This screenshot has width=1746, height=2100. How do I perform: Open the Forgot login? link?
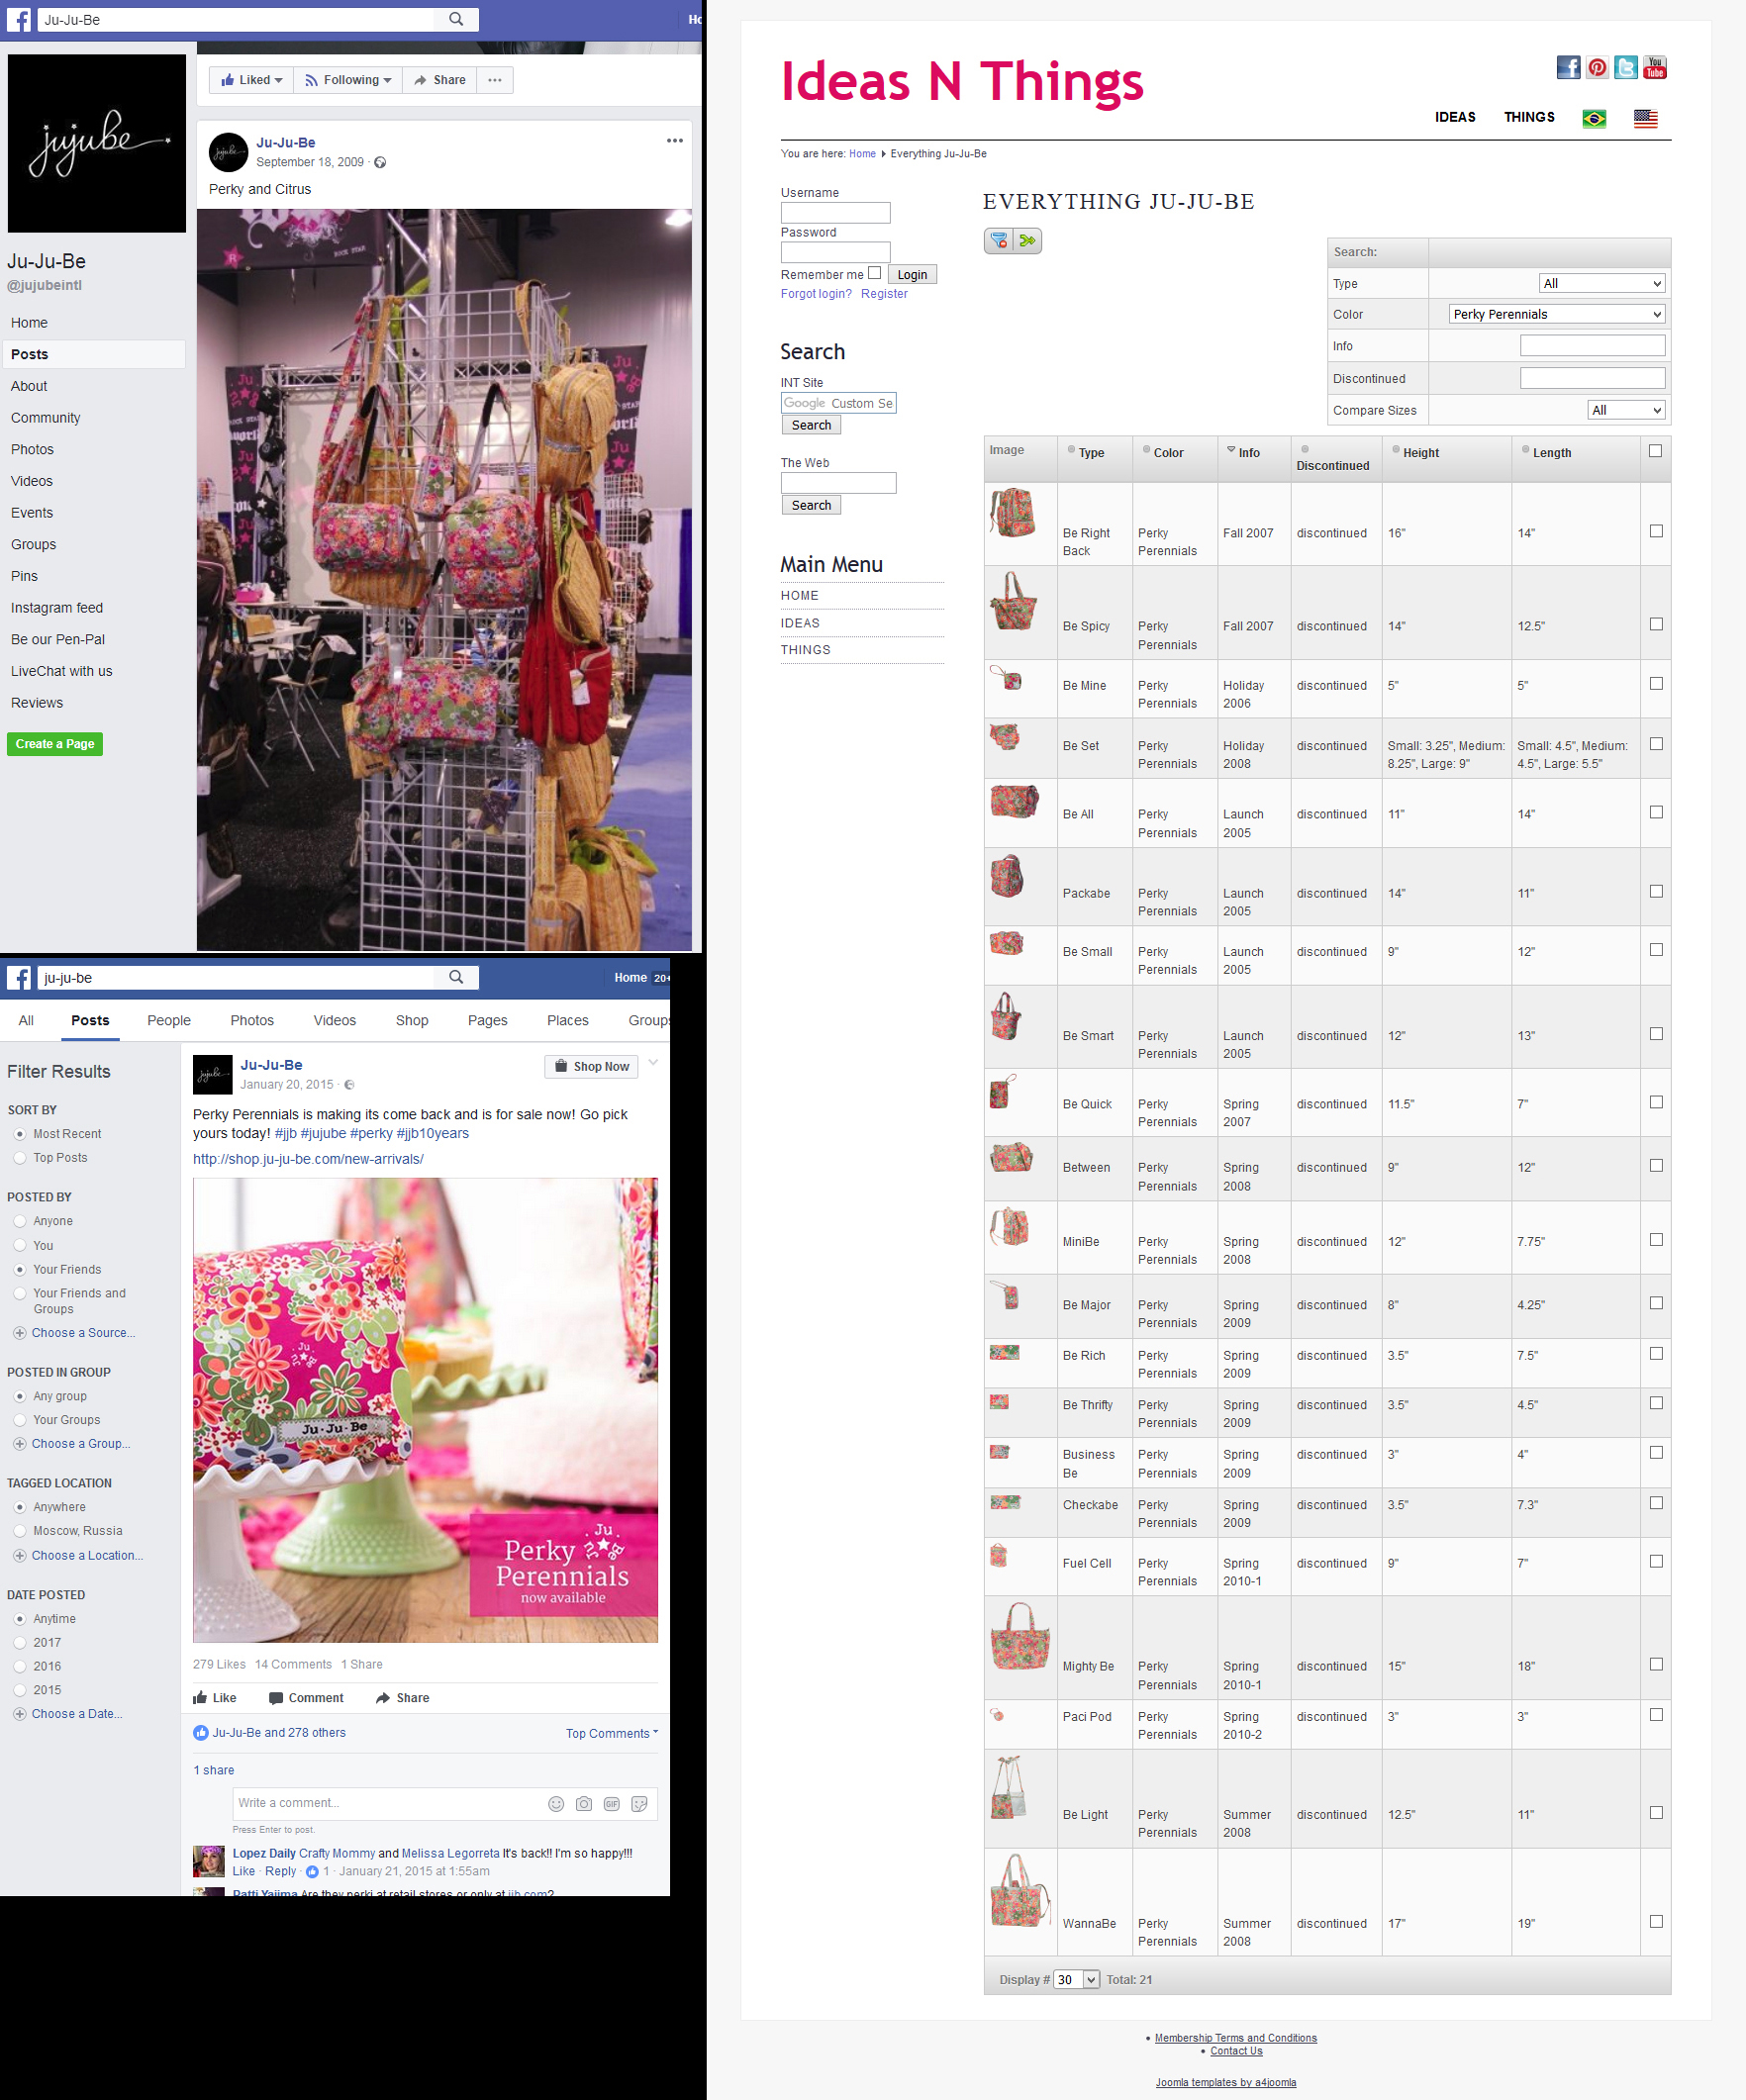click(816, 294)
